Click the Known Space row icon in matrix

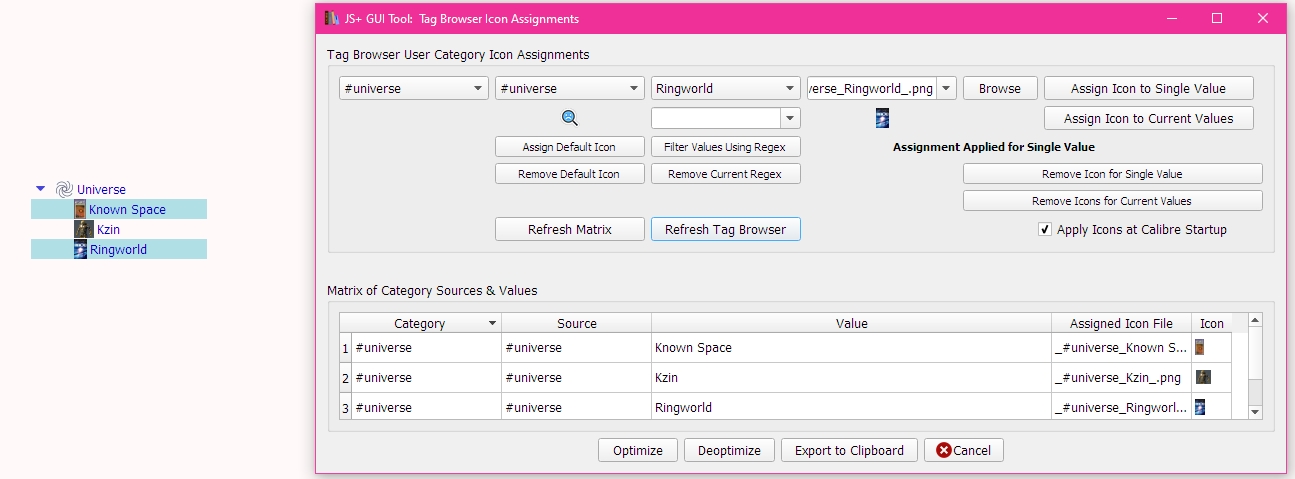[x=1199, y=347]
